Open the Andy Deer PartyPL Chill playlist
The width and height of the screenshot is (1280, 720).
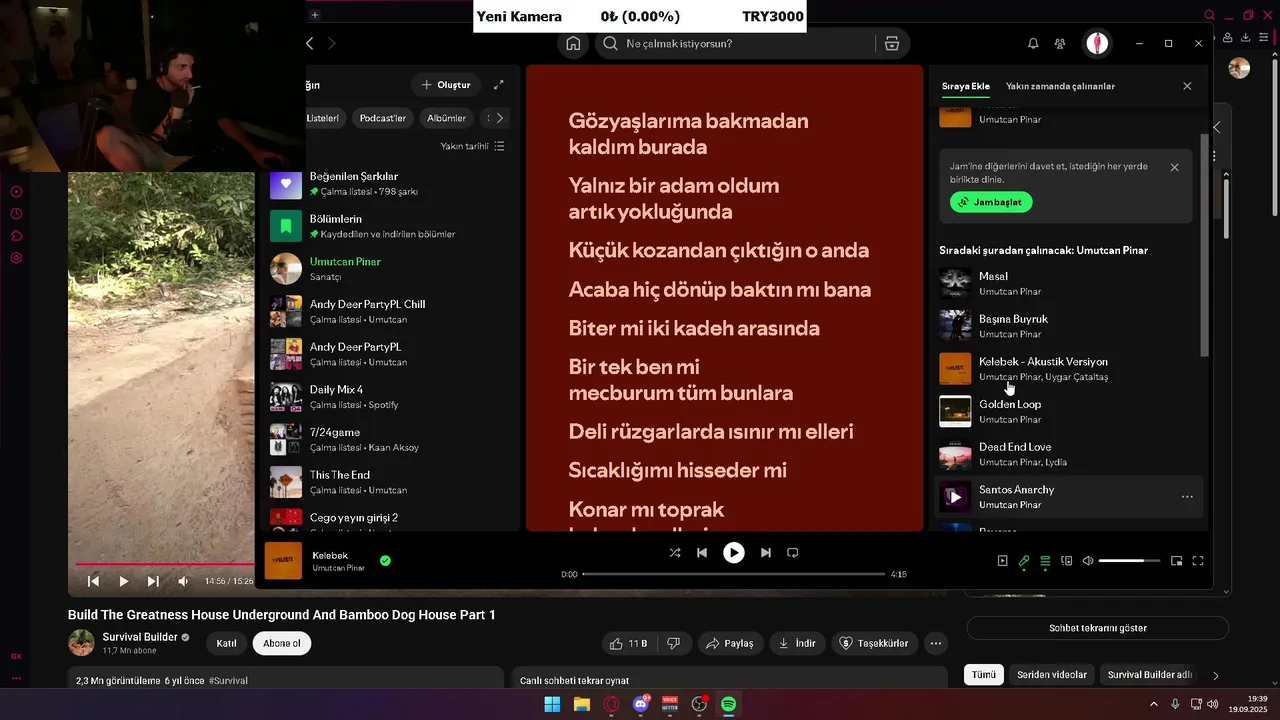click(390, 311)
